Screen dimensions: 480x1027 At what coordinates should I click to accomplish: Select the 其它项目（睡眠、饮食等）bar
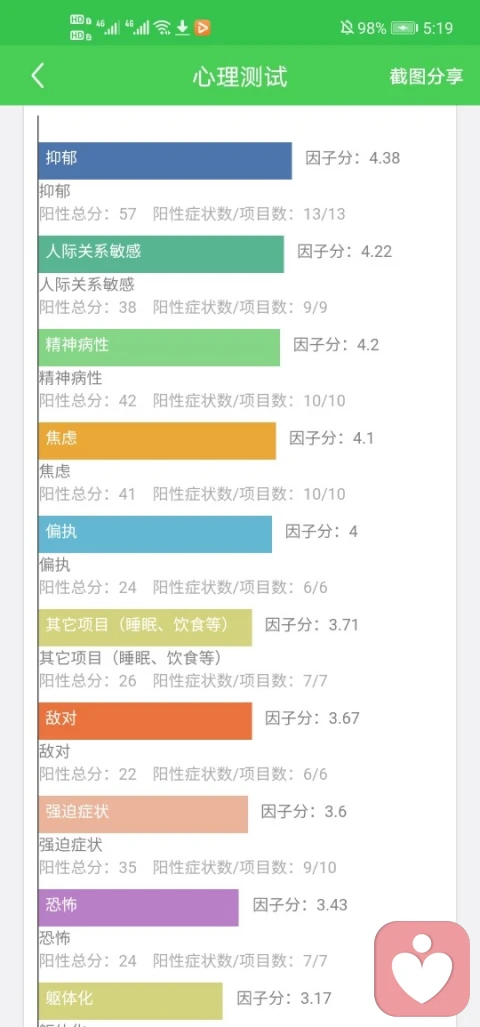(145, 627)
